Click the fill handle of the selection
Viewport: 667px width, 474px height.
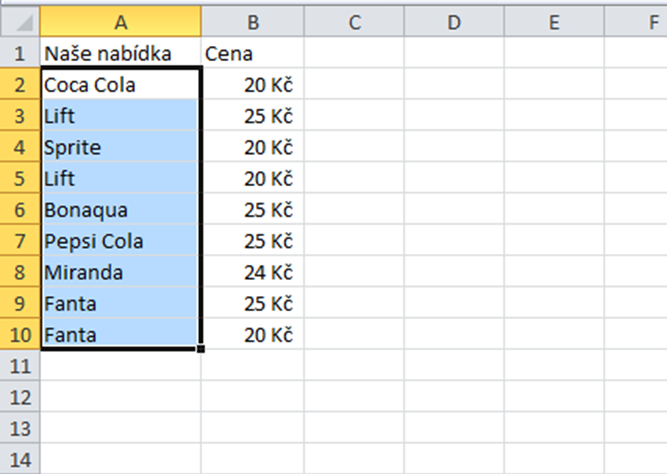click(x=201, y=349)
